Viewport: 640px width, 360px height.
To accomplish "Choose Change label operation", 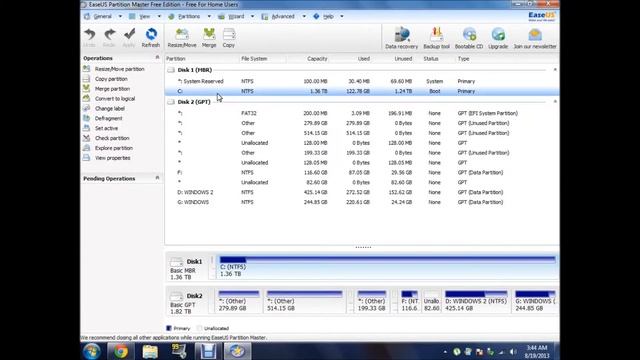I will pos(110,109).
